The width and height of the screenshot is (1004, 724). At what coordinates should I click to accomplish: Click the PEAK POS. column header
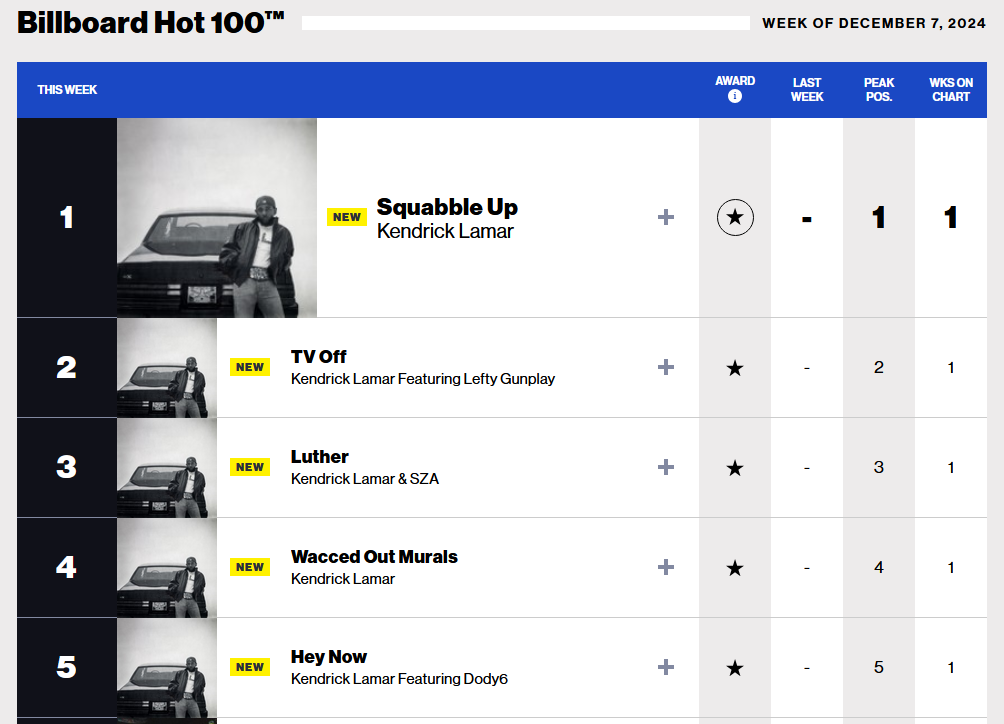pyautogui.click(x=878, y=90)
